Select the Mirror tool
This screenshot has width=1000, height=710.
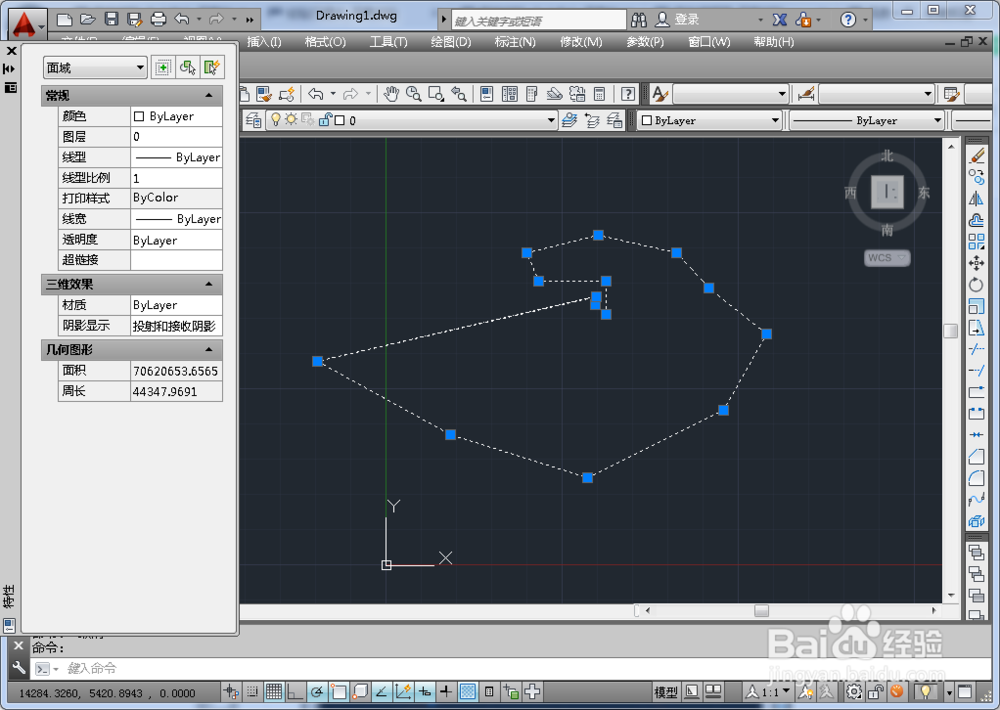point(976,198)
